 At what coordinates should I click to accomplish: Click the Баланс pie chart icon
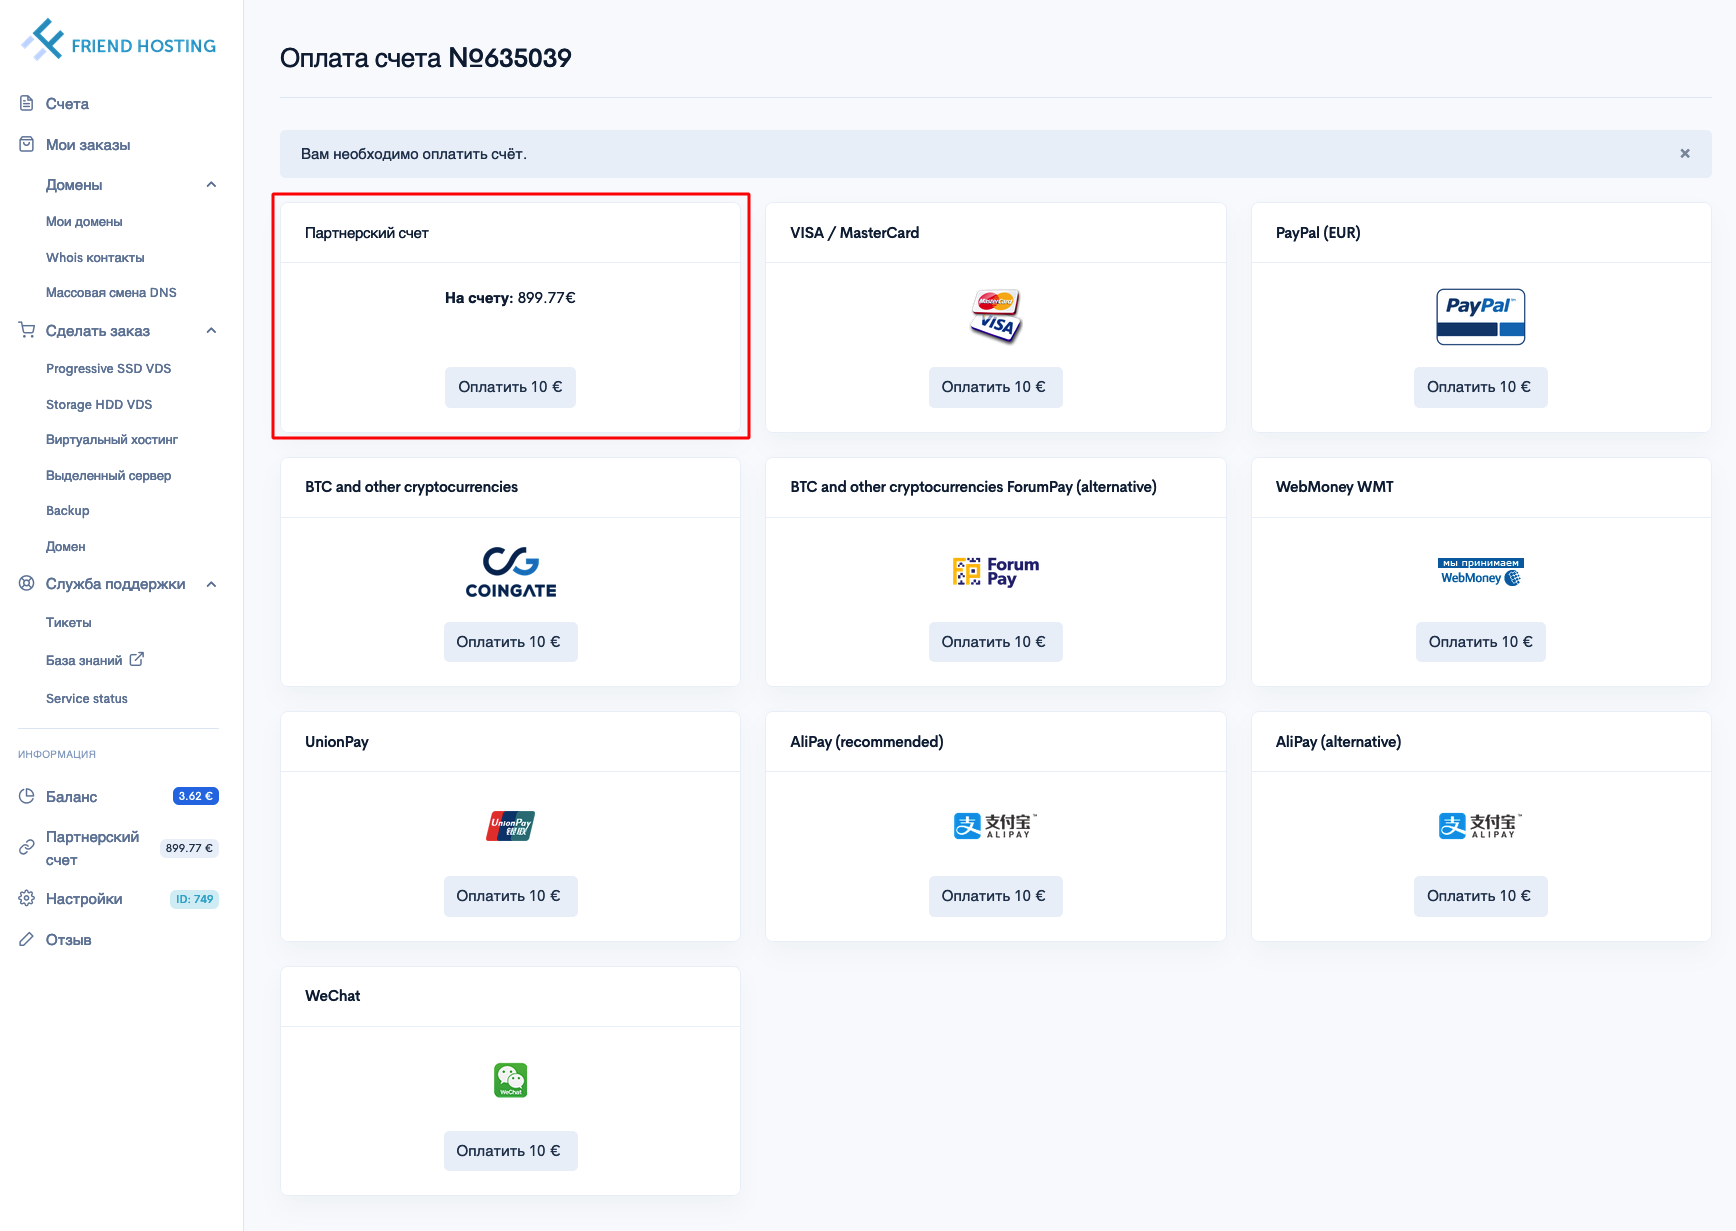(27, 796)
